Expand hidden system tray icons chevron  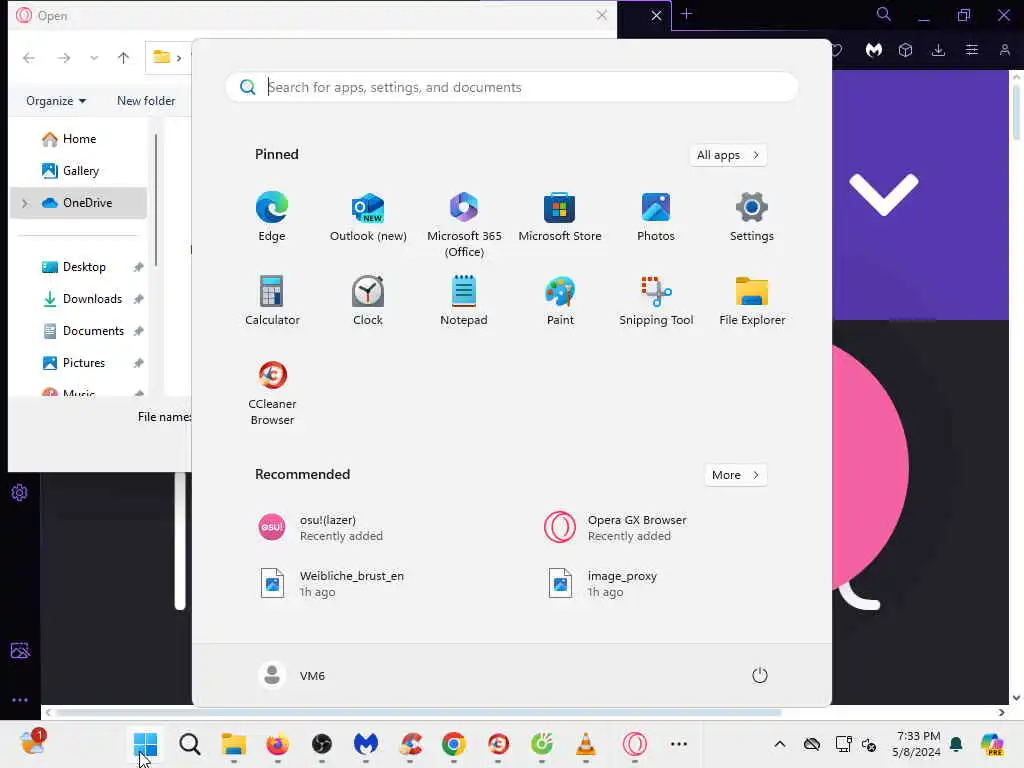click(x=780, y=744)
